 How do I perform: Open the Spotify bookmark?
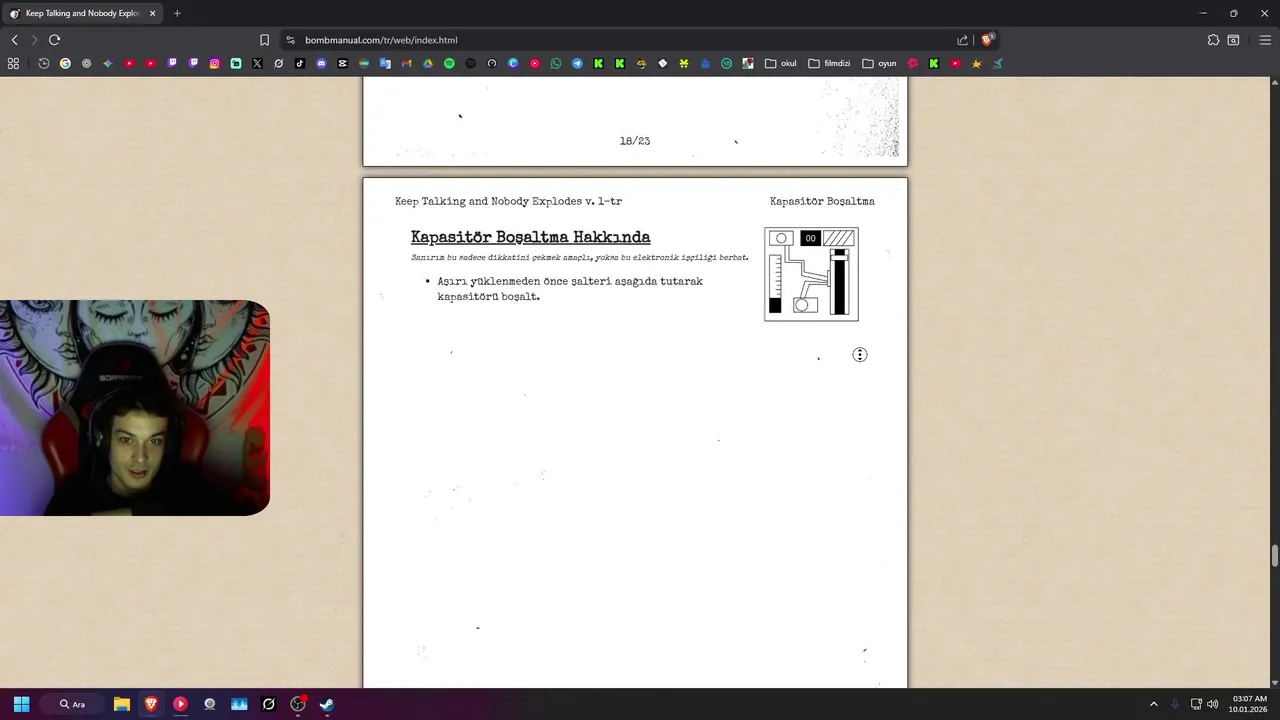point(449,63)
